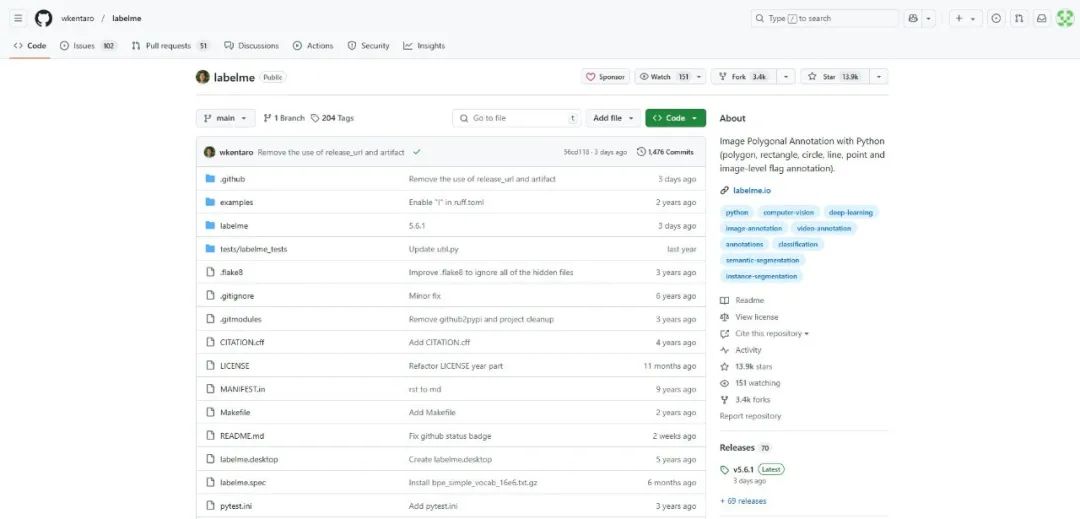The width and height of the screenshot is (1080, 519).
Task: Open the labelme.io website link
Action: [752, 191]
